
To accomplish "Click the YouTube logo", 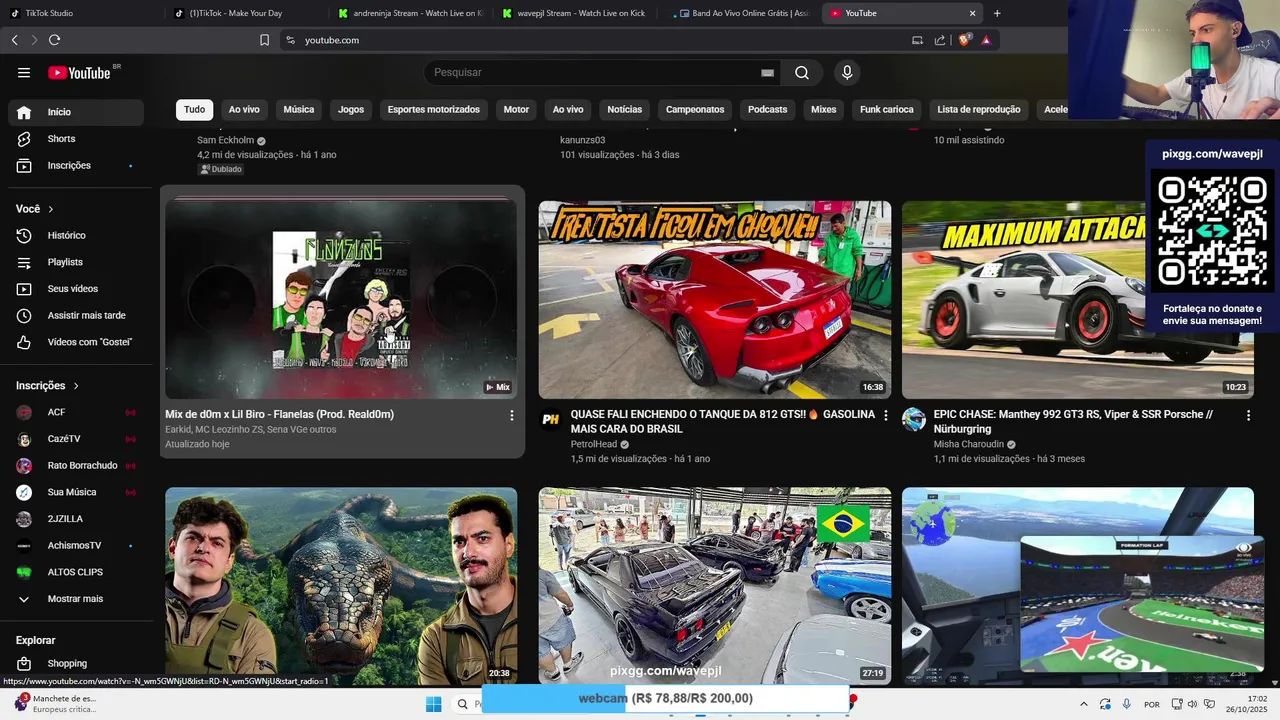I will [x=80, y=72].
